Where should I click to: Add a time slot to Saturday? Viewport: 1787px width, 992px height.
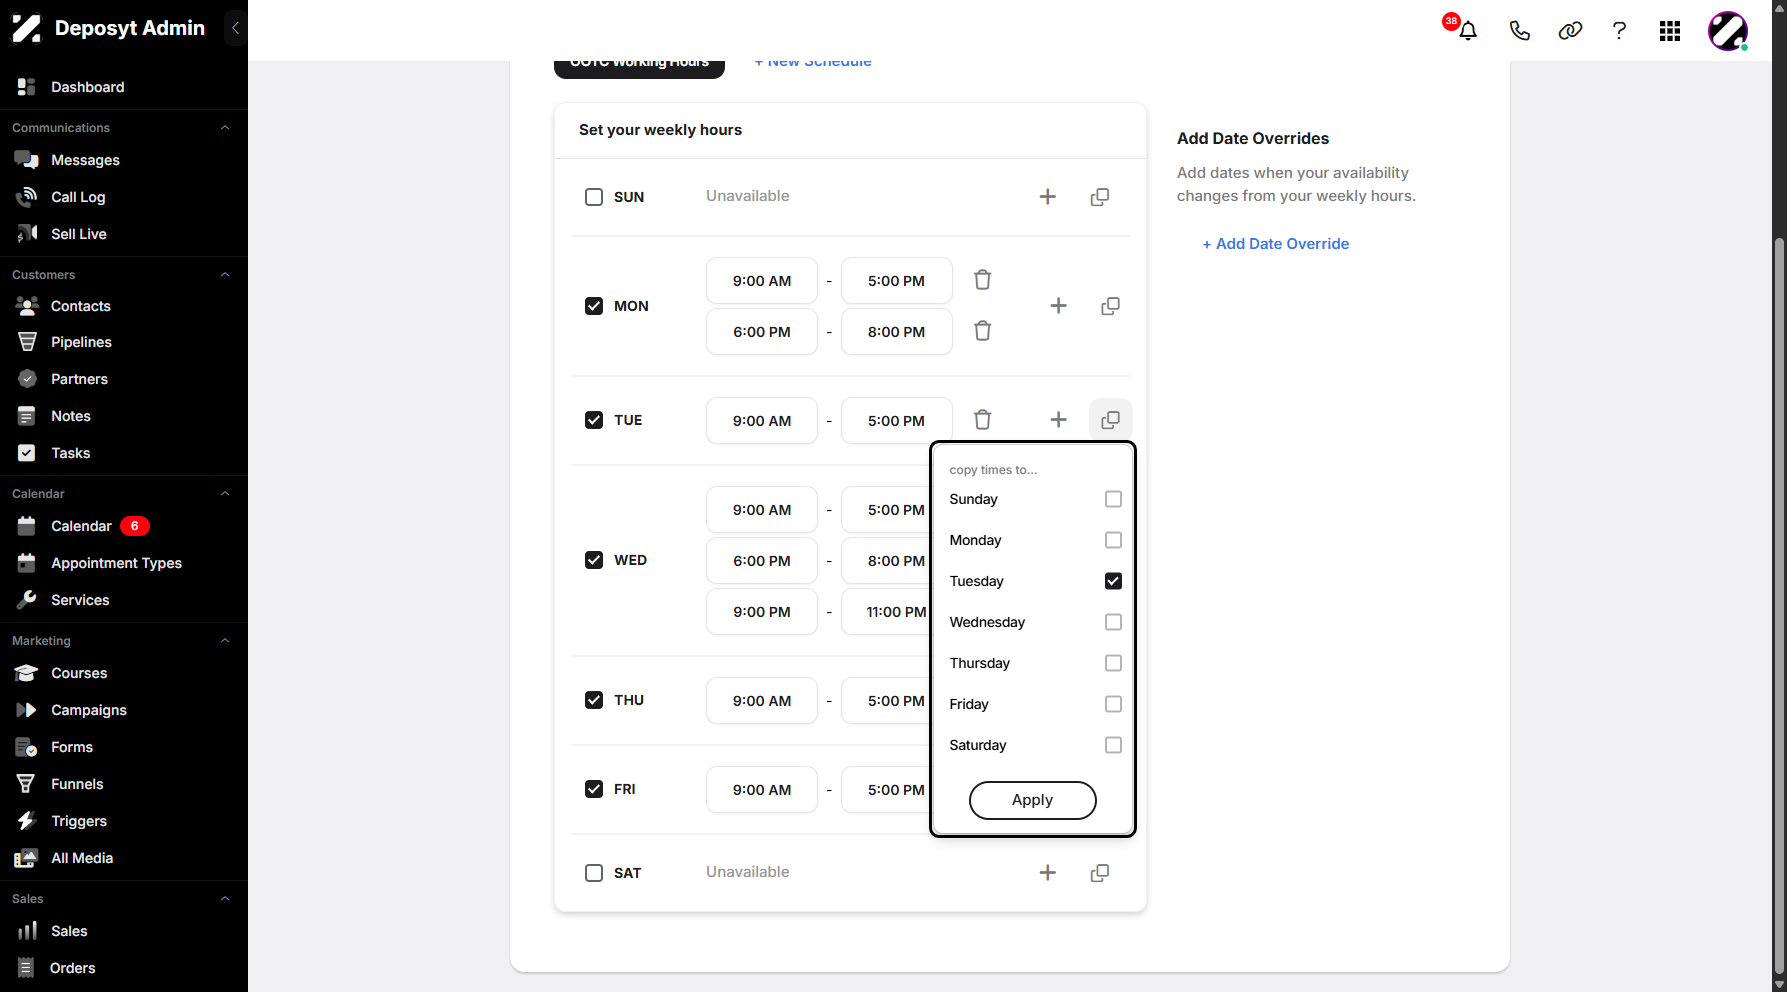coord(1048,873)
